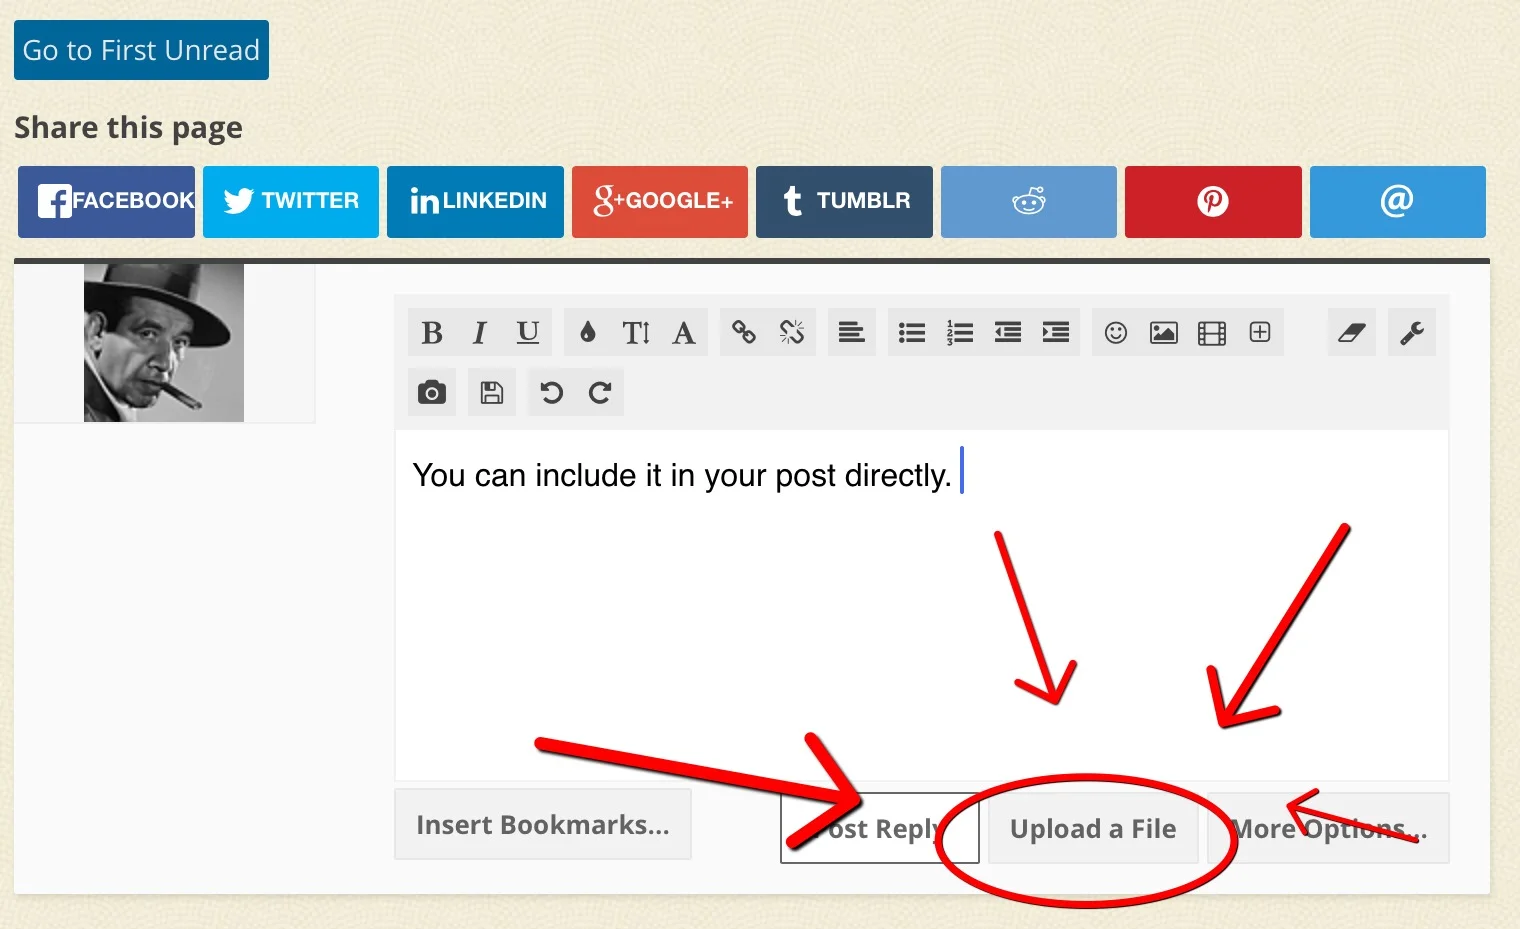Insert media with the film icon
Screen dimensions: 1520x929
tap(1212, 332)
